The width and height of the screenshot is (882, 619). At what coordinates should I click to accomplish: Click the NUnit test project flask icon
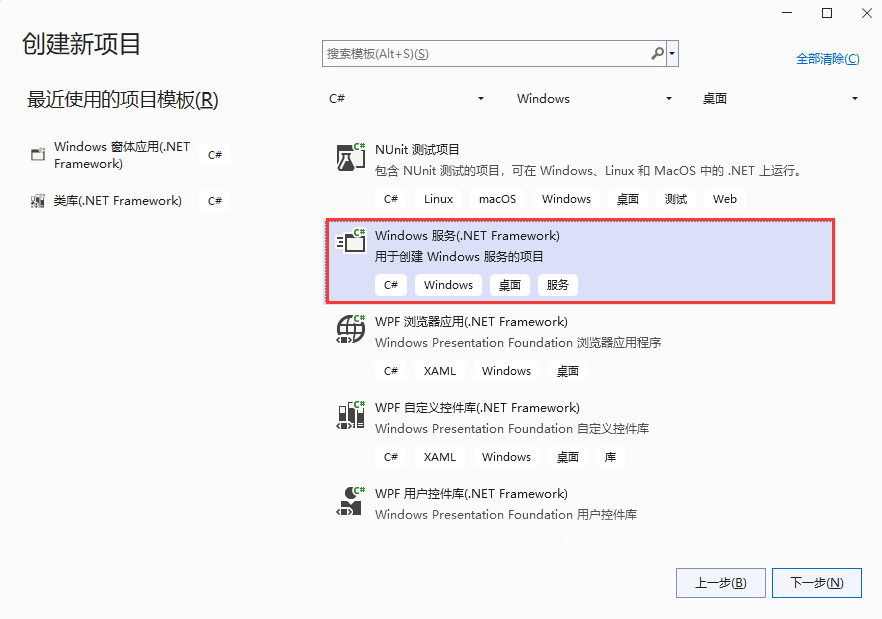(x=351, y=157)
